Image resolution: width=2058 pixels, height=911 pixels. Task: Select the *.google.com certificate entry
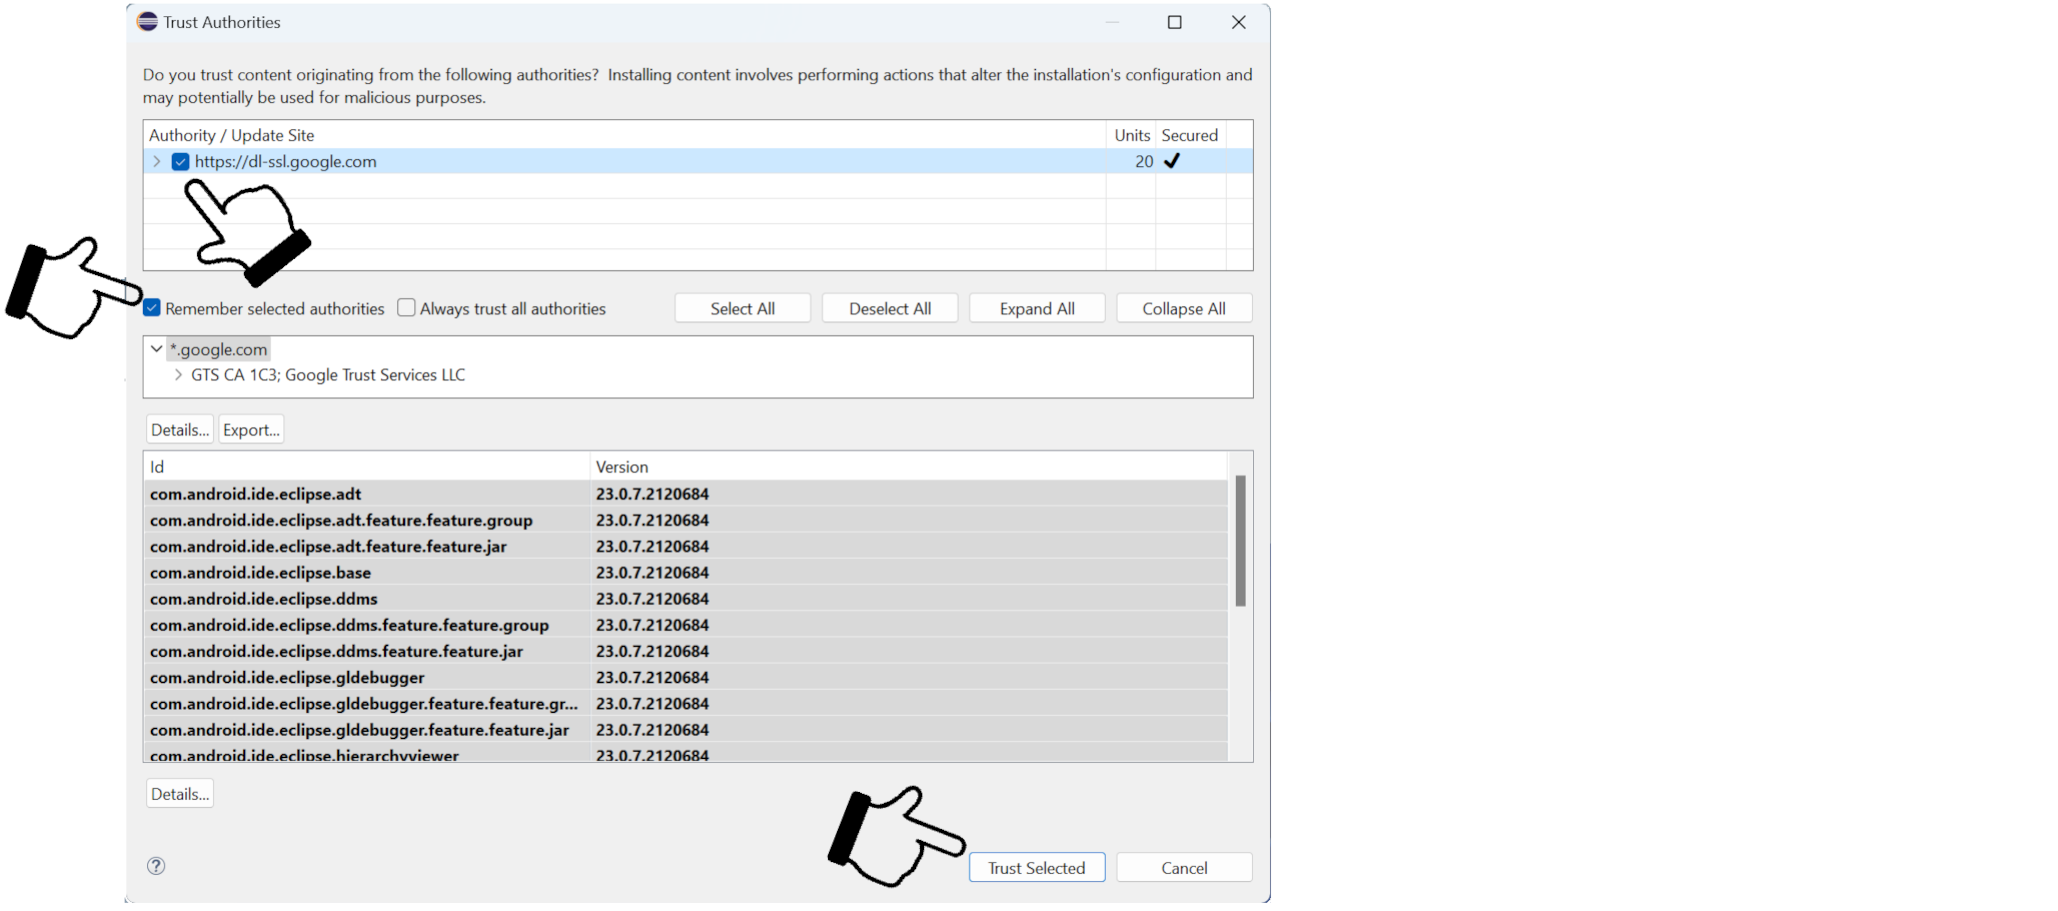click(x=218, y=349)
